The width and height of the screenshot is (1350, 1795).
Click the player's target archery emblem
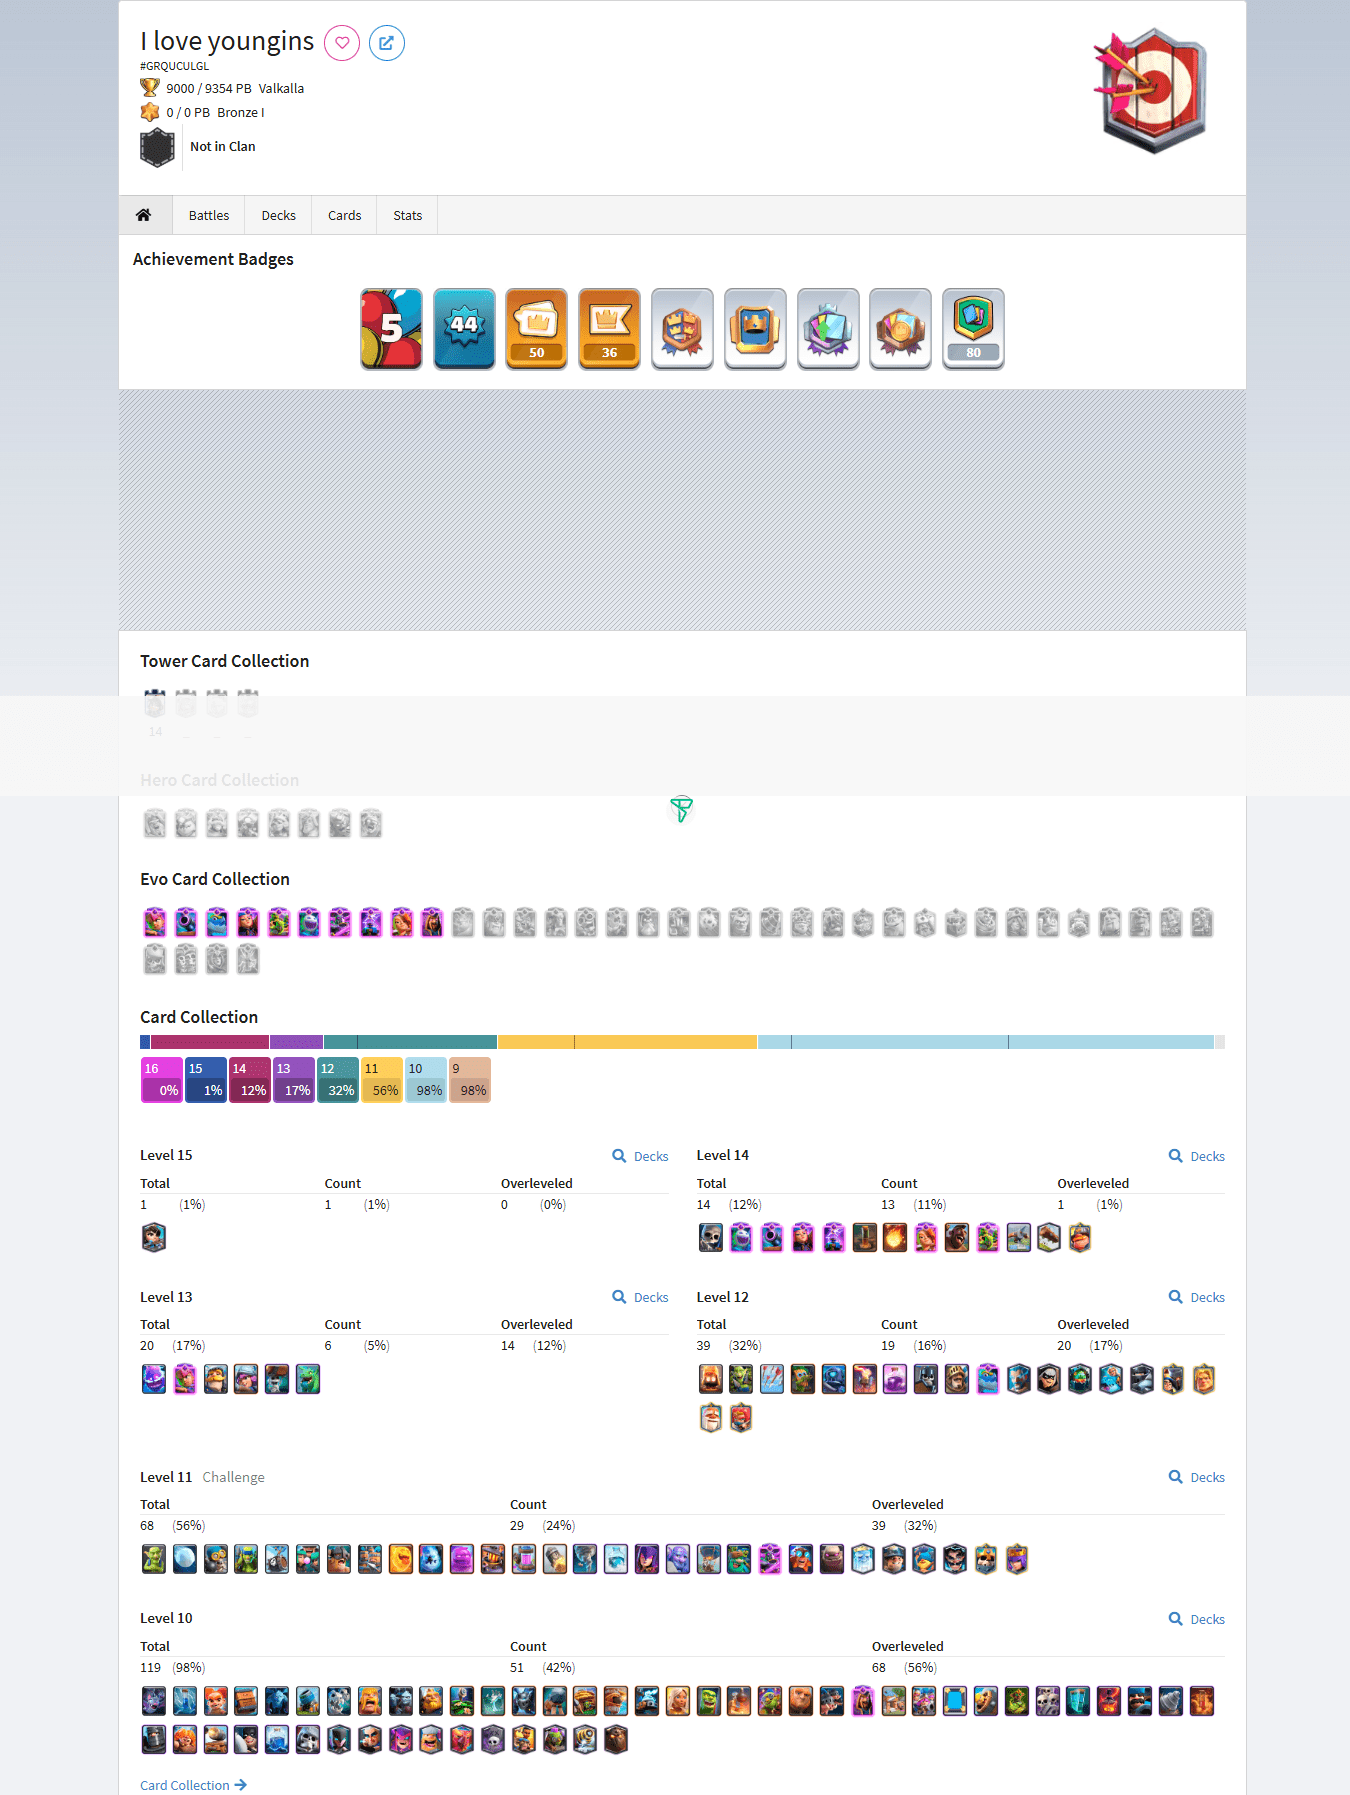[1153, 90]
